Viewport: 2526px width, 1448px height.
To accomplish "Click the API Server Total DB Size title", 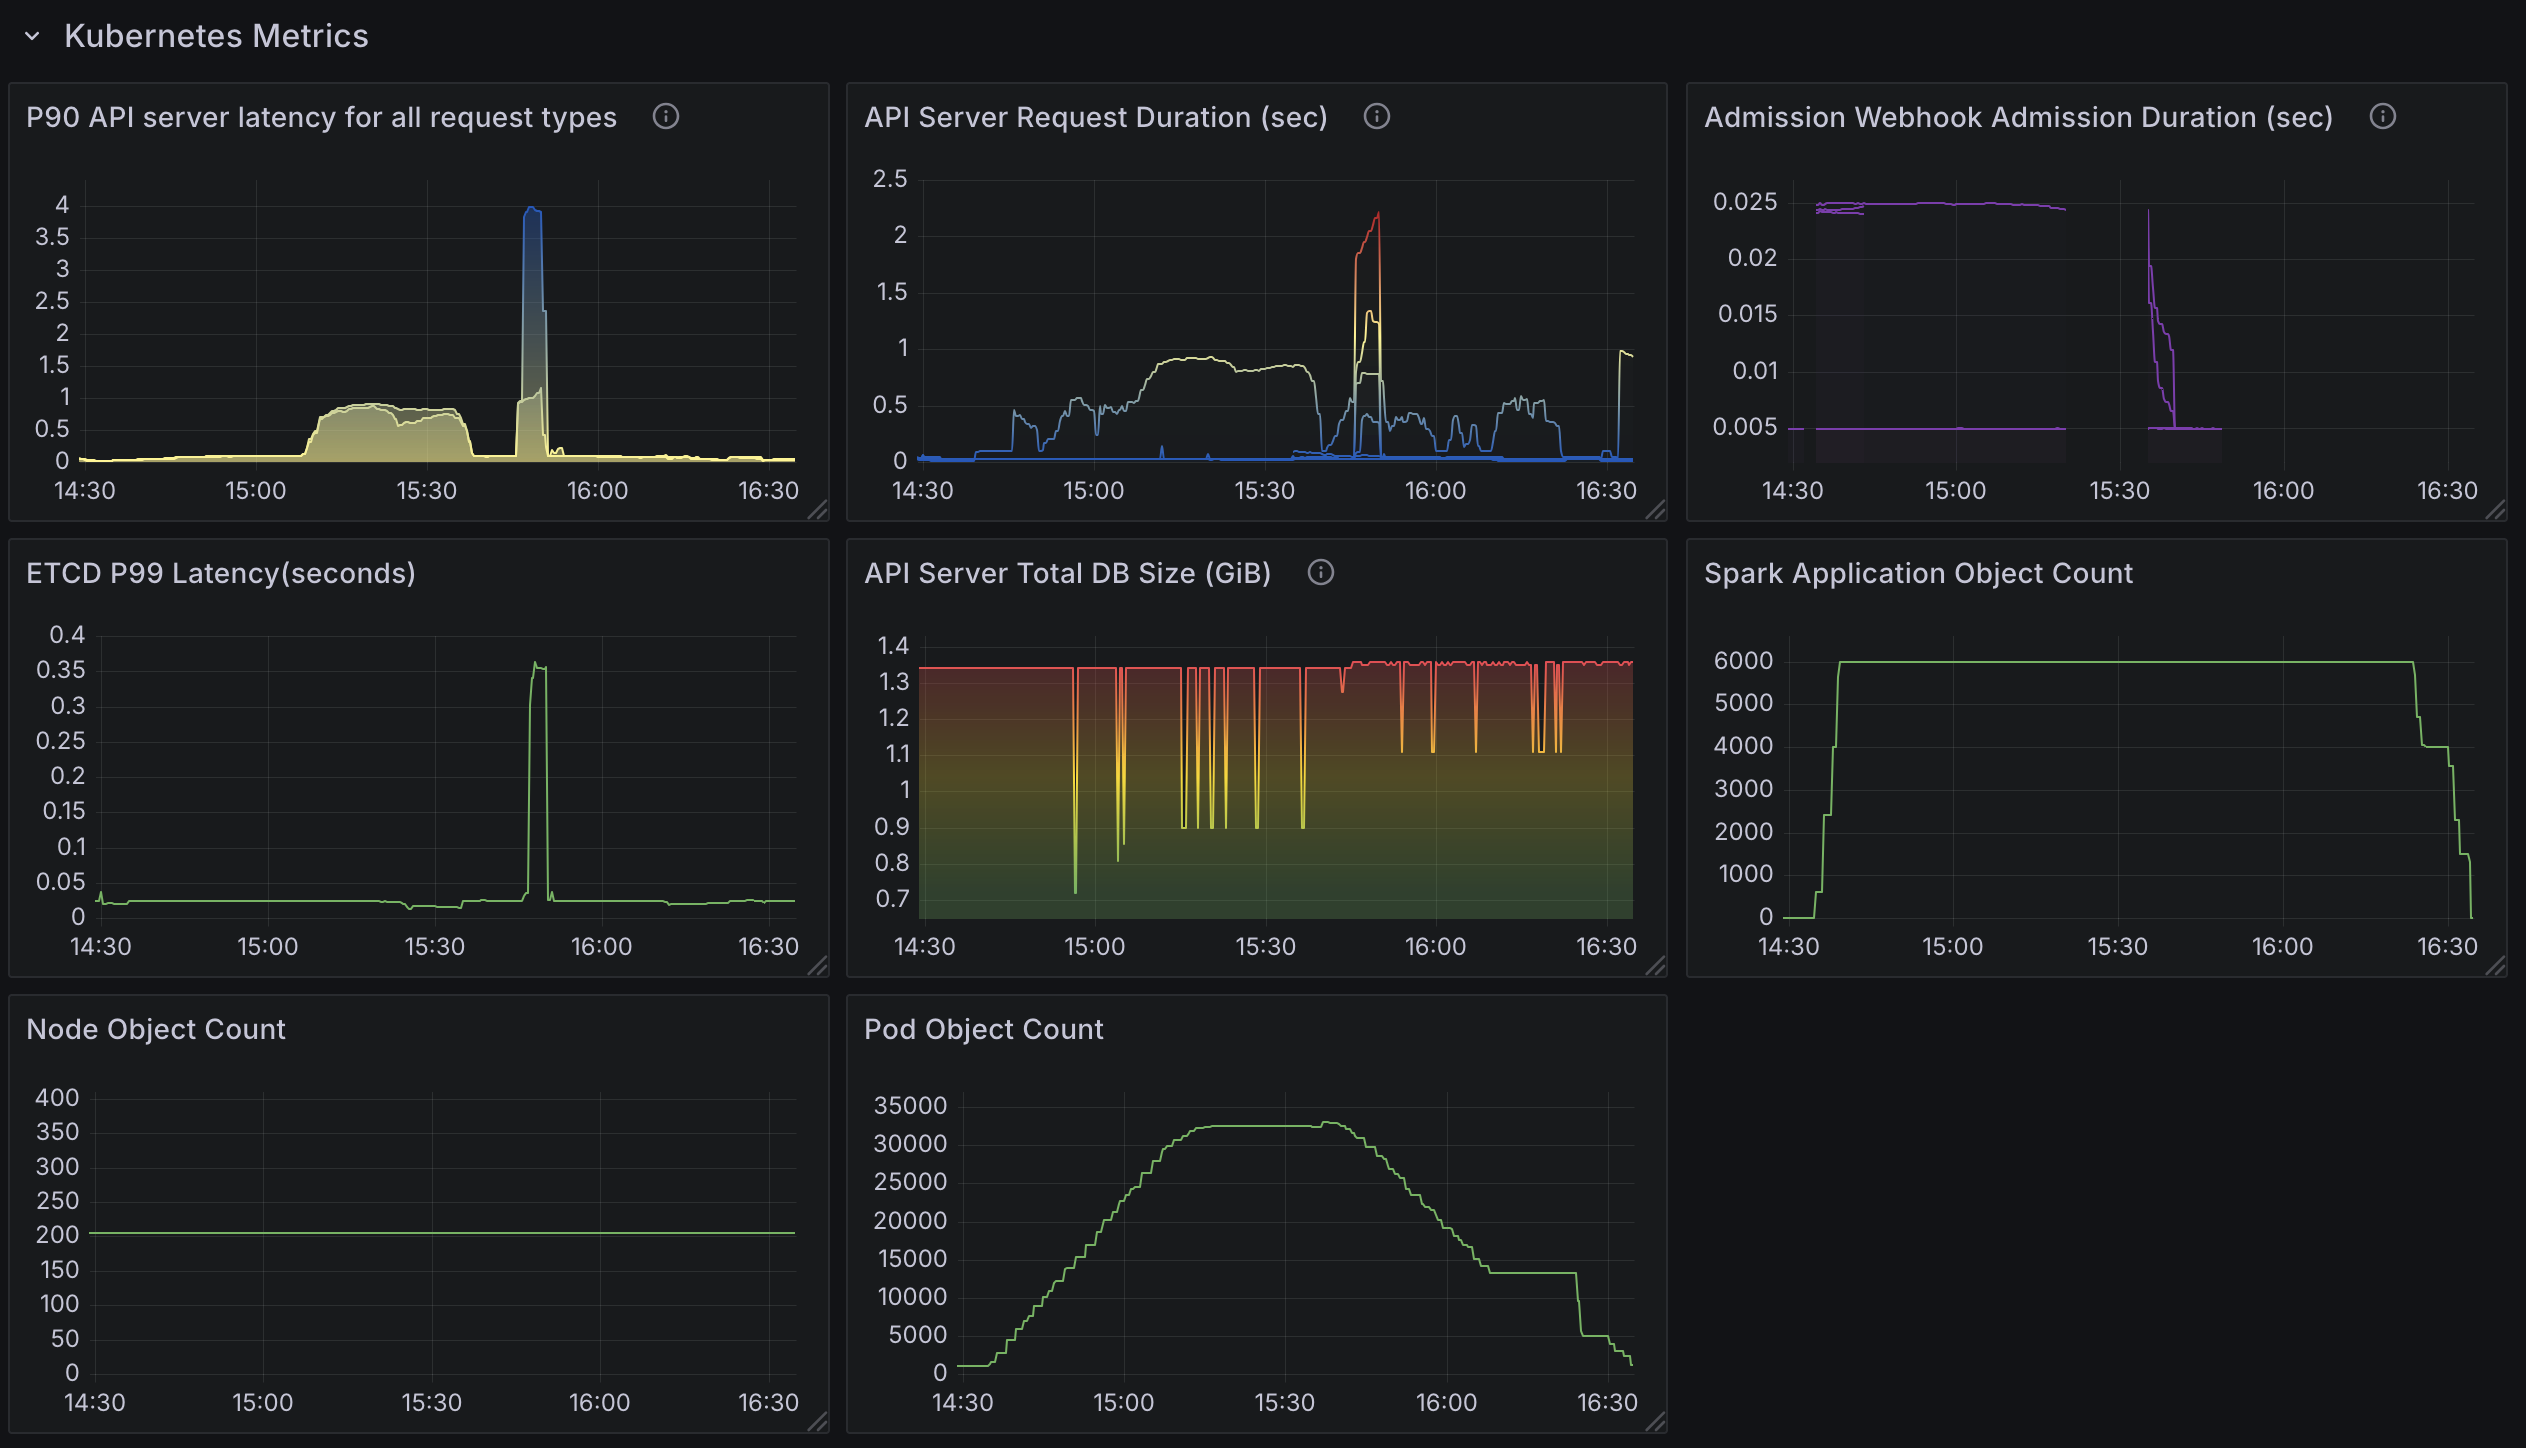I will 1067,572.
